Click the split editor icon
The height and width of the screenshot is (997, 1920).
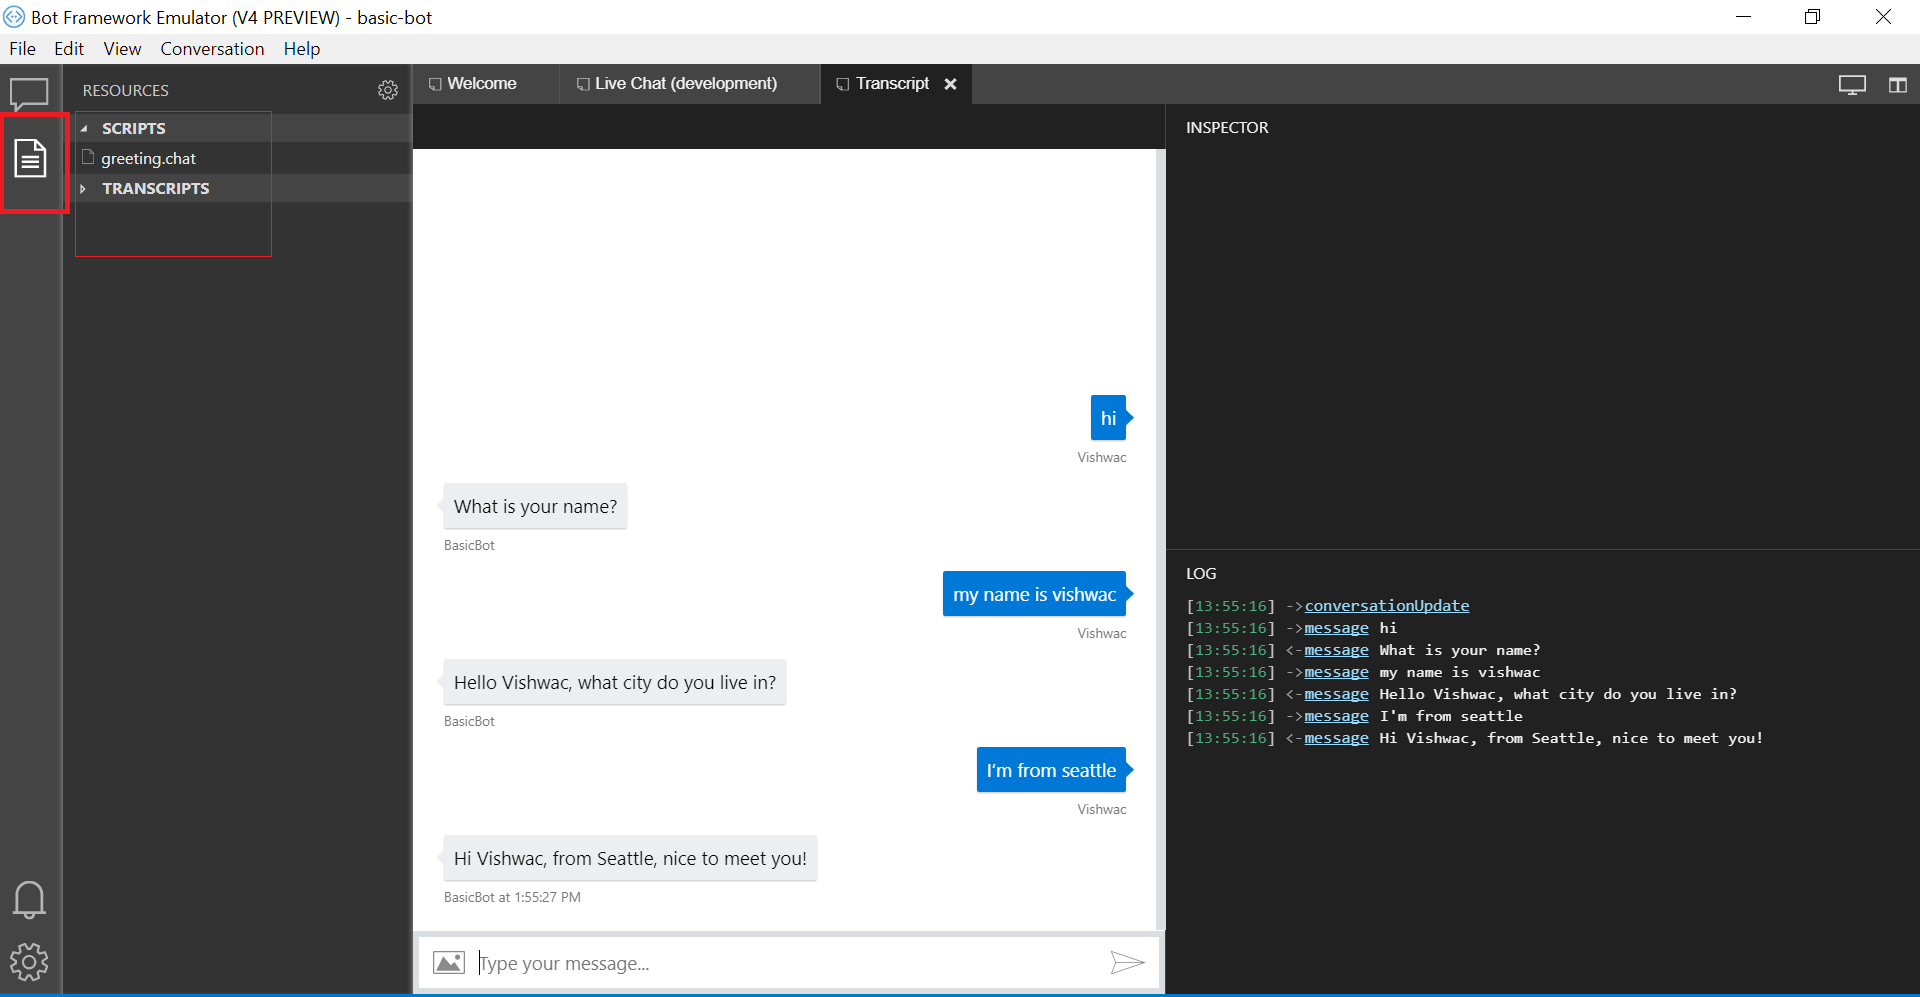click(x=1897, y=85)
